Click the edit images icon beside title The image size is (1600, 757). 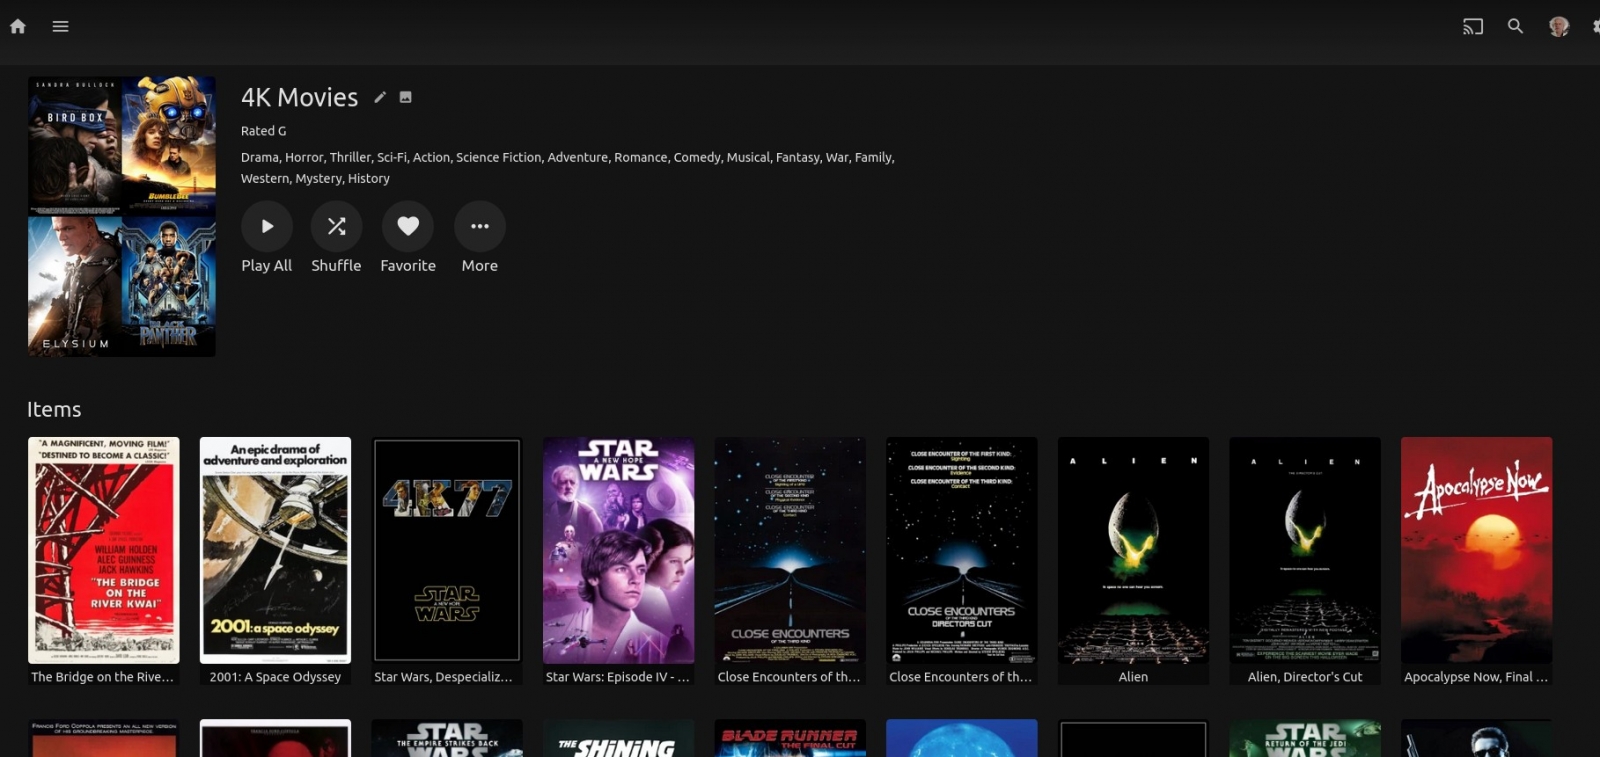pos(406,97)
